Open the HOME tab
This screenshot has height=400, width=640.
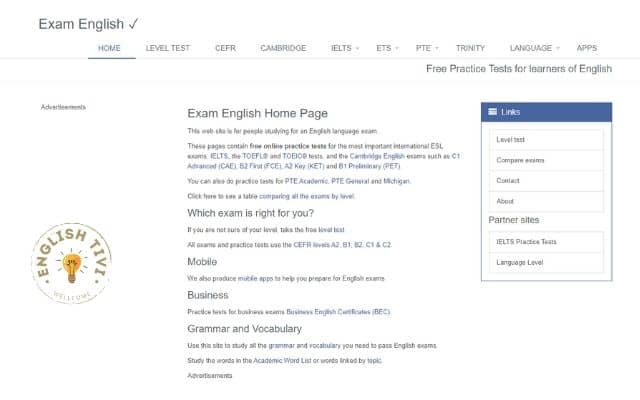click(x=109, y=48)
